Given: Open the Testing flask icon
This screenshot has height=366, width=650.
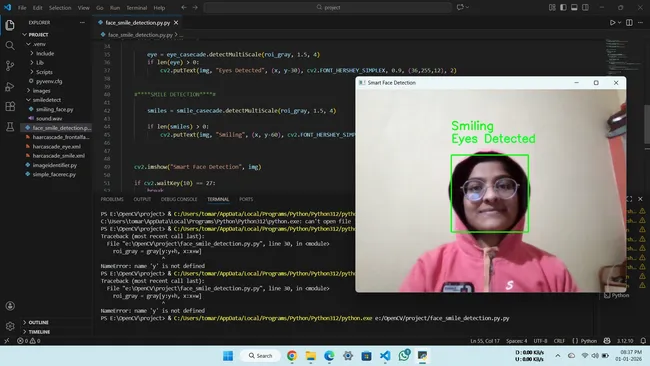Looking at the screenshot, I should point(10,127).
